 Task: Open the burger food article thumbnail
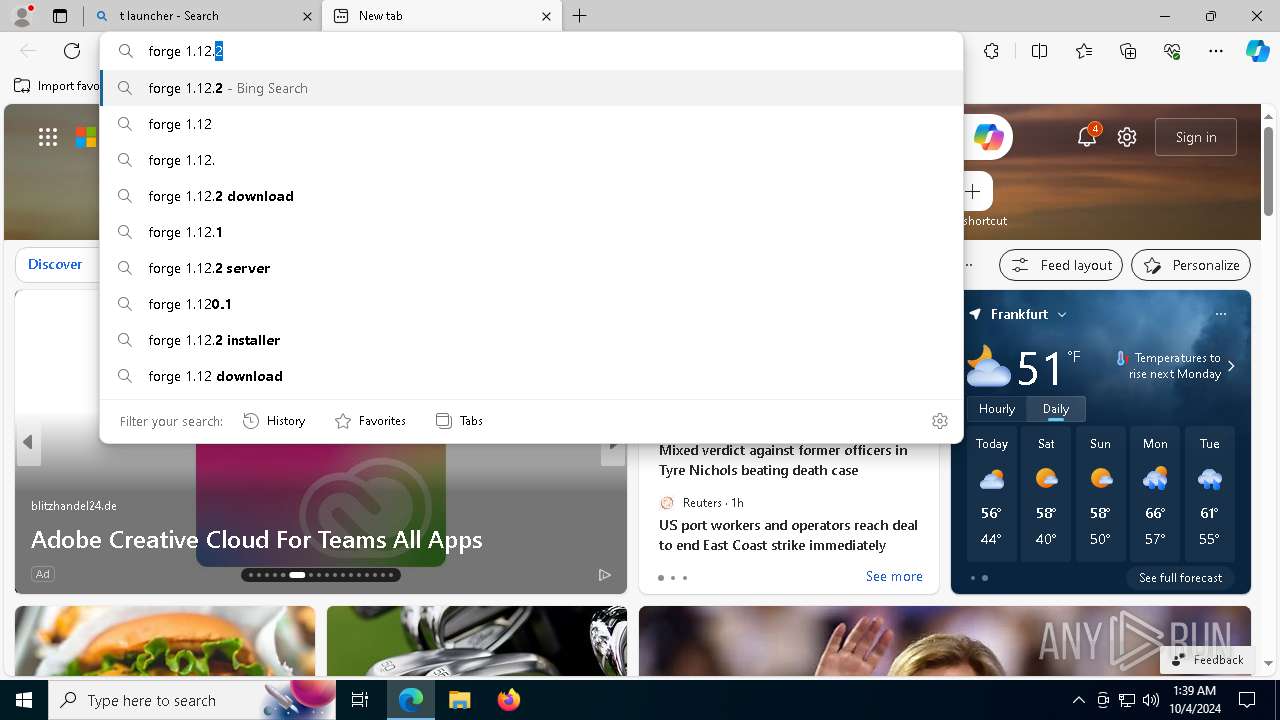click(x=165, y=642)
